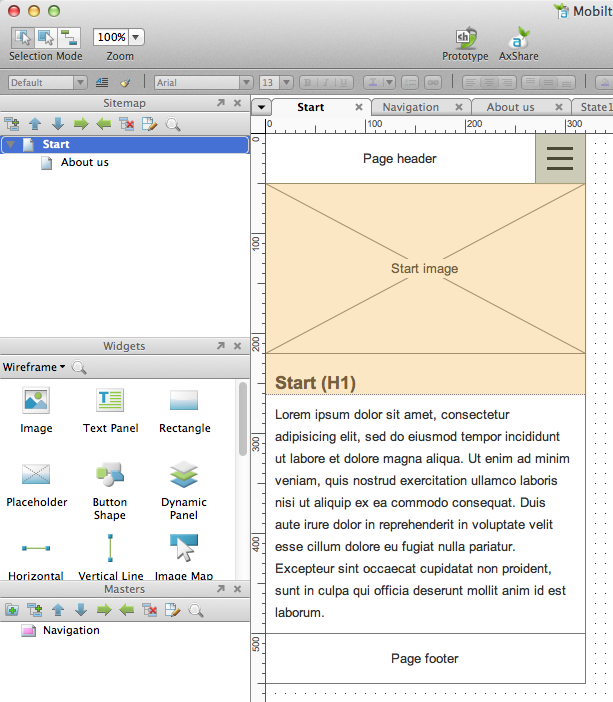Toggle the first Selection Mode button
The height and width of the screenshot is (702, 613).
22,37
